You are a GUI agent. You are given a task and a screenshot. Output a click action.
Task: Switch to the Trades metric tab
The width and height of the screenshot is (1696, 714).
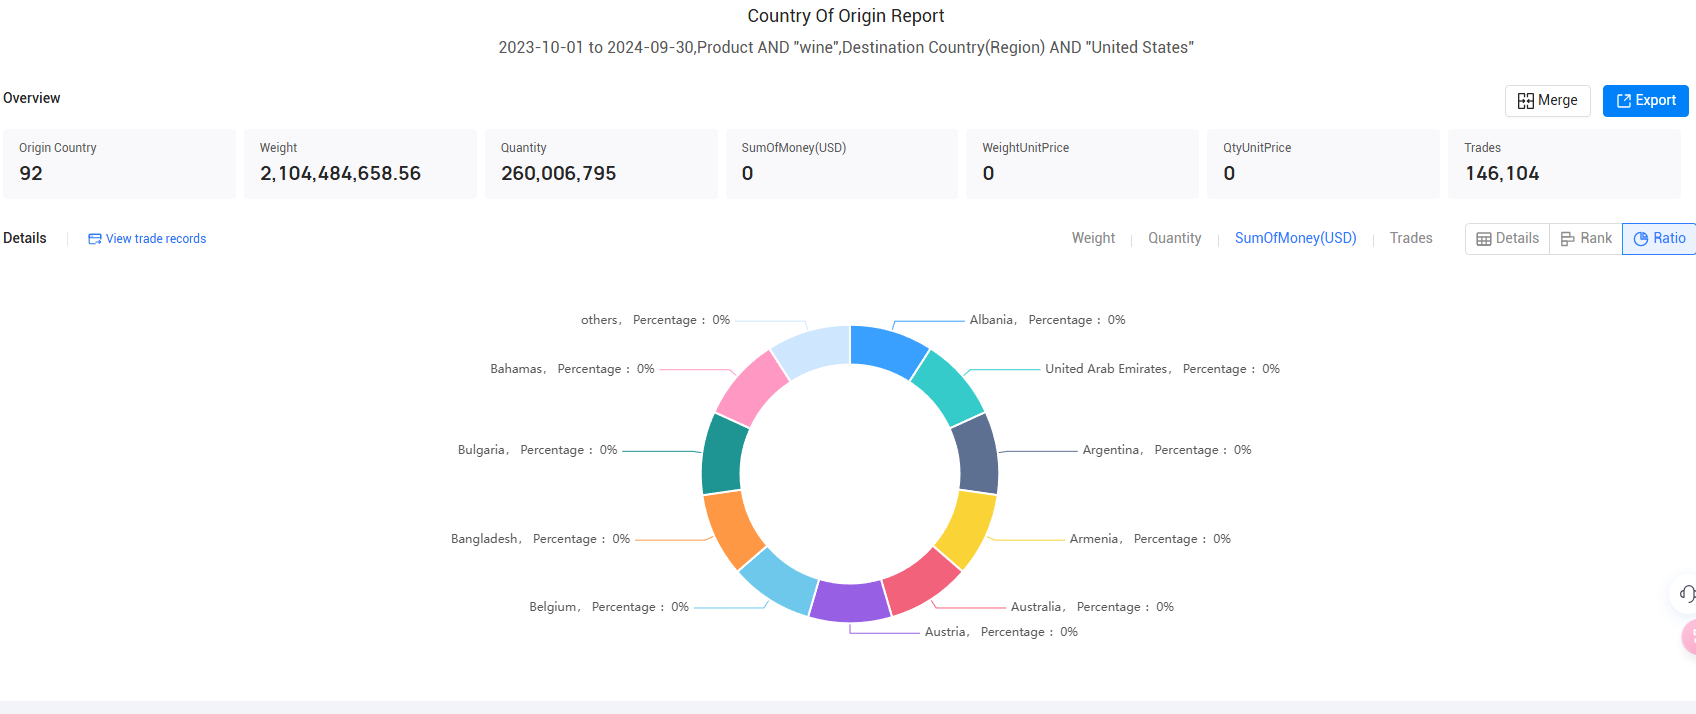pyautogui.click(x=1411, y=238)
